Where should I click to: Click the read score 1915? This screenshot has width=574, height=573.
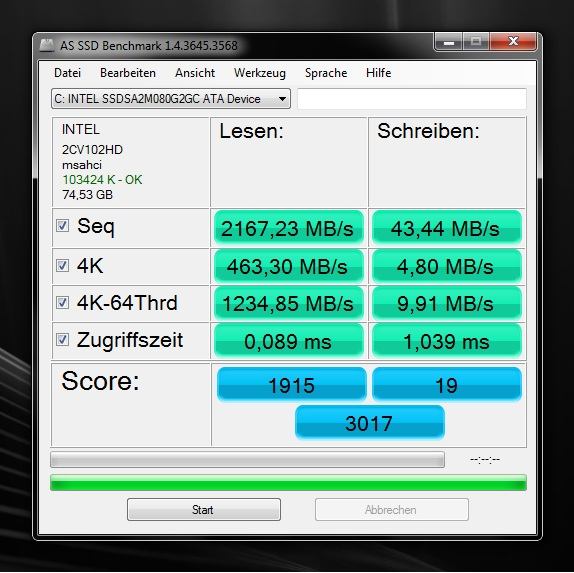tap(291, 384)
